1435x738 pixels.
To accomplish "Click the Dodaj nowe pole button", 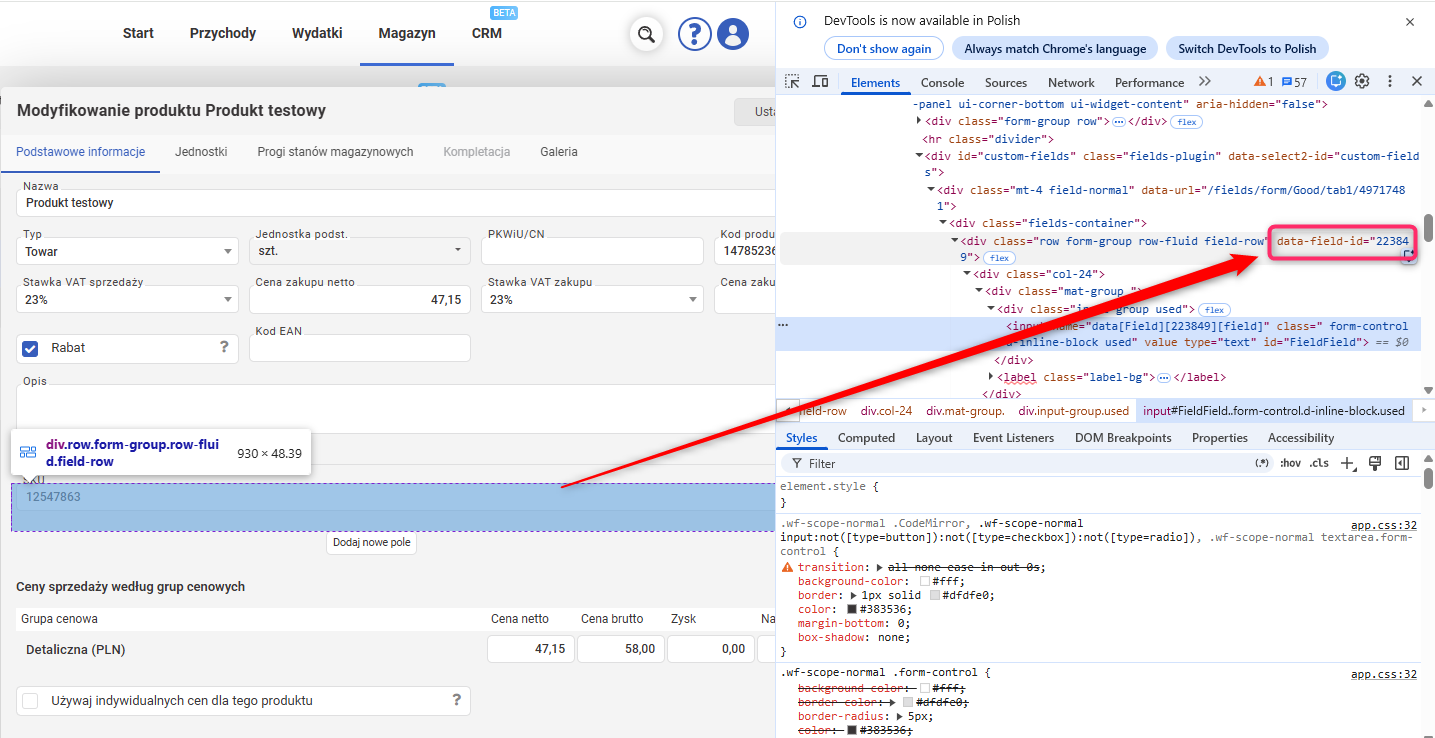I will click(371, 543).
